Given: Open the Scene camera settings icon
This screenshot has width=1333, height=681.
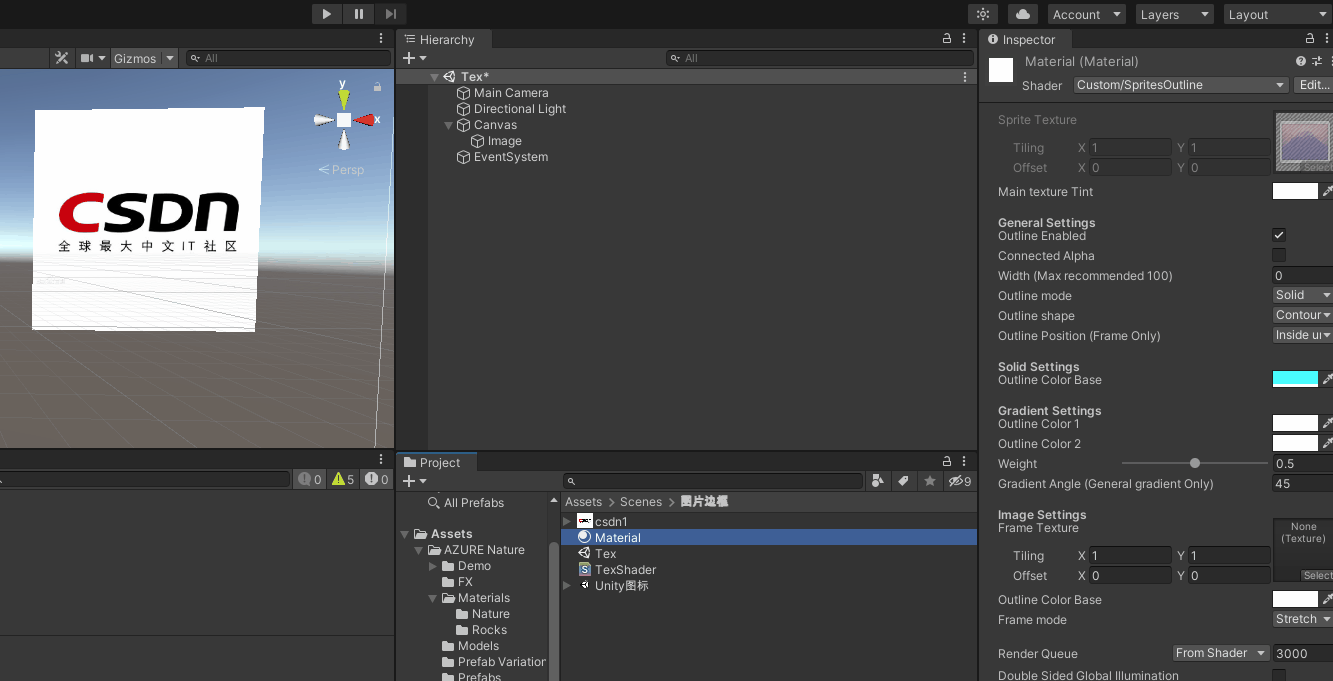Looking at the screenshot, I should tap(87, 58).
